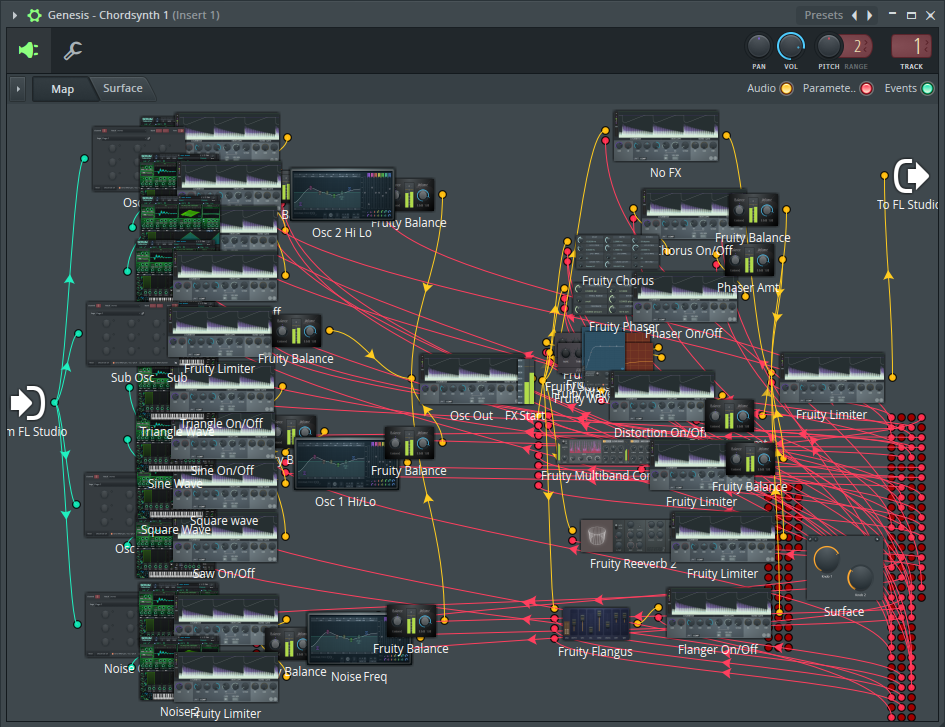The width and height of the screenshot is (945, 727).
Task: Select the Osc Out node
Action: point(471,380)
